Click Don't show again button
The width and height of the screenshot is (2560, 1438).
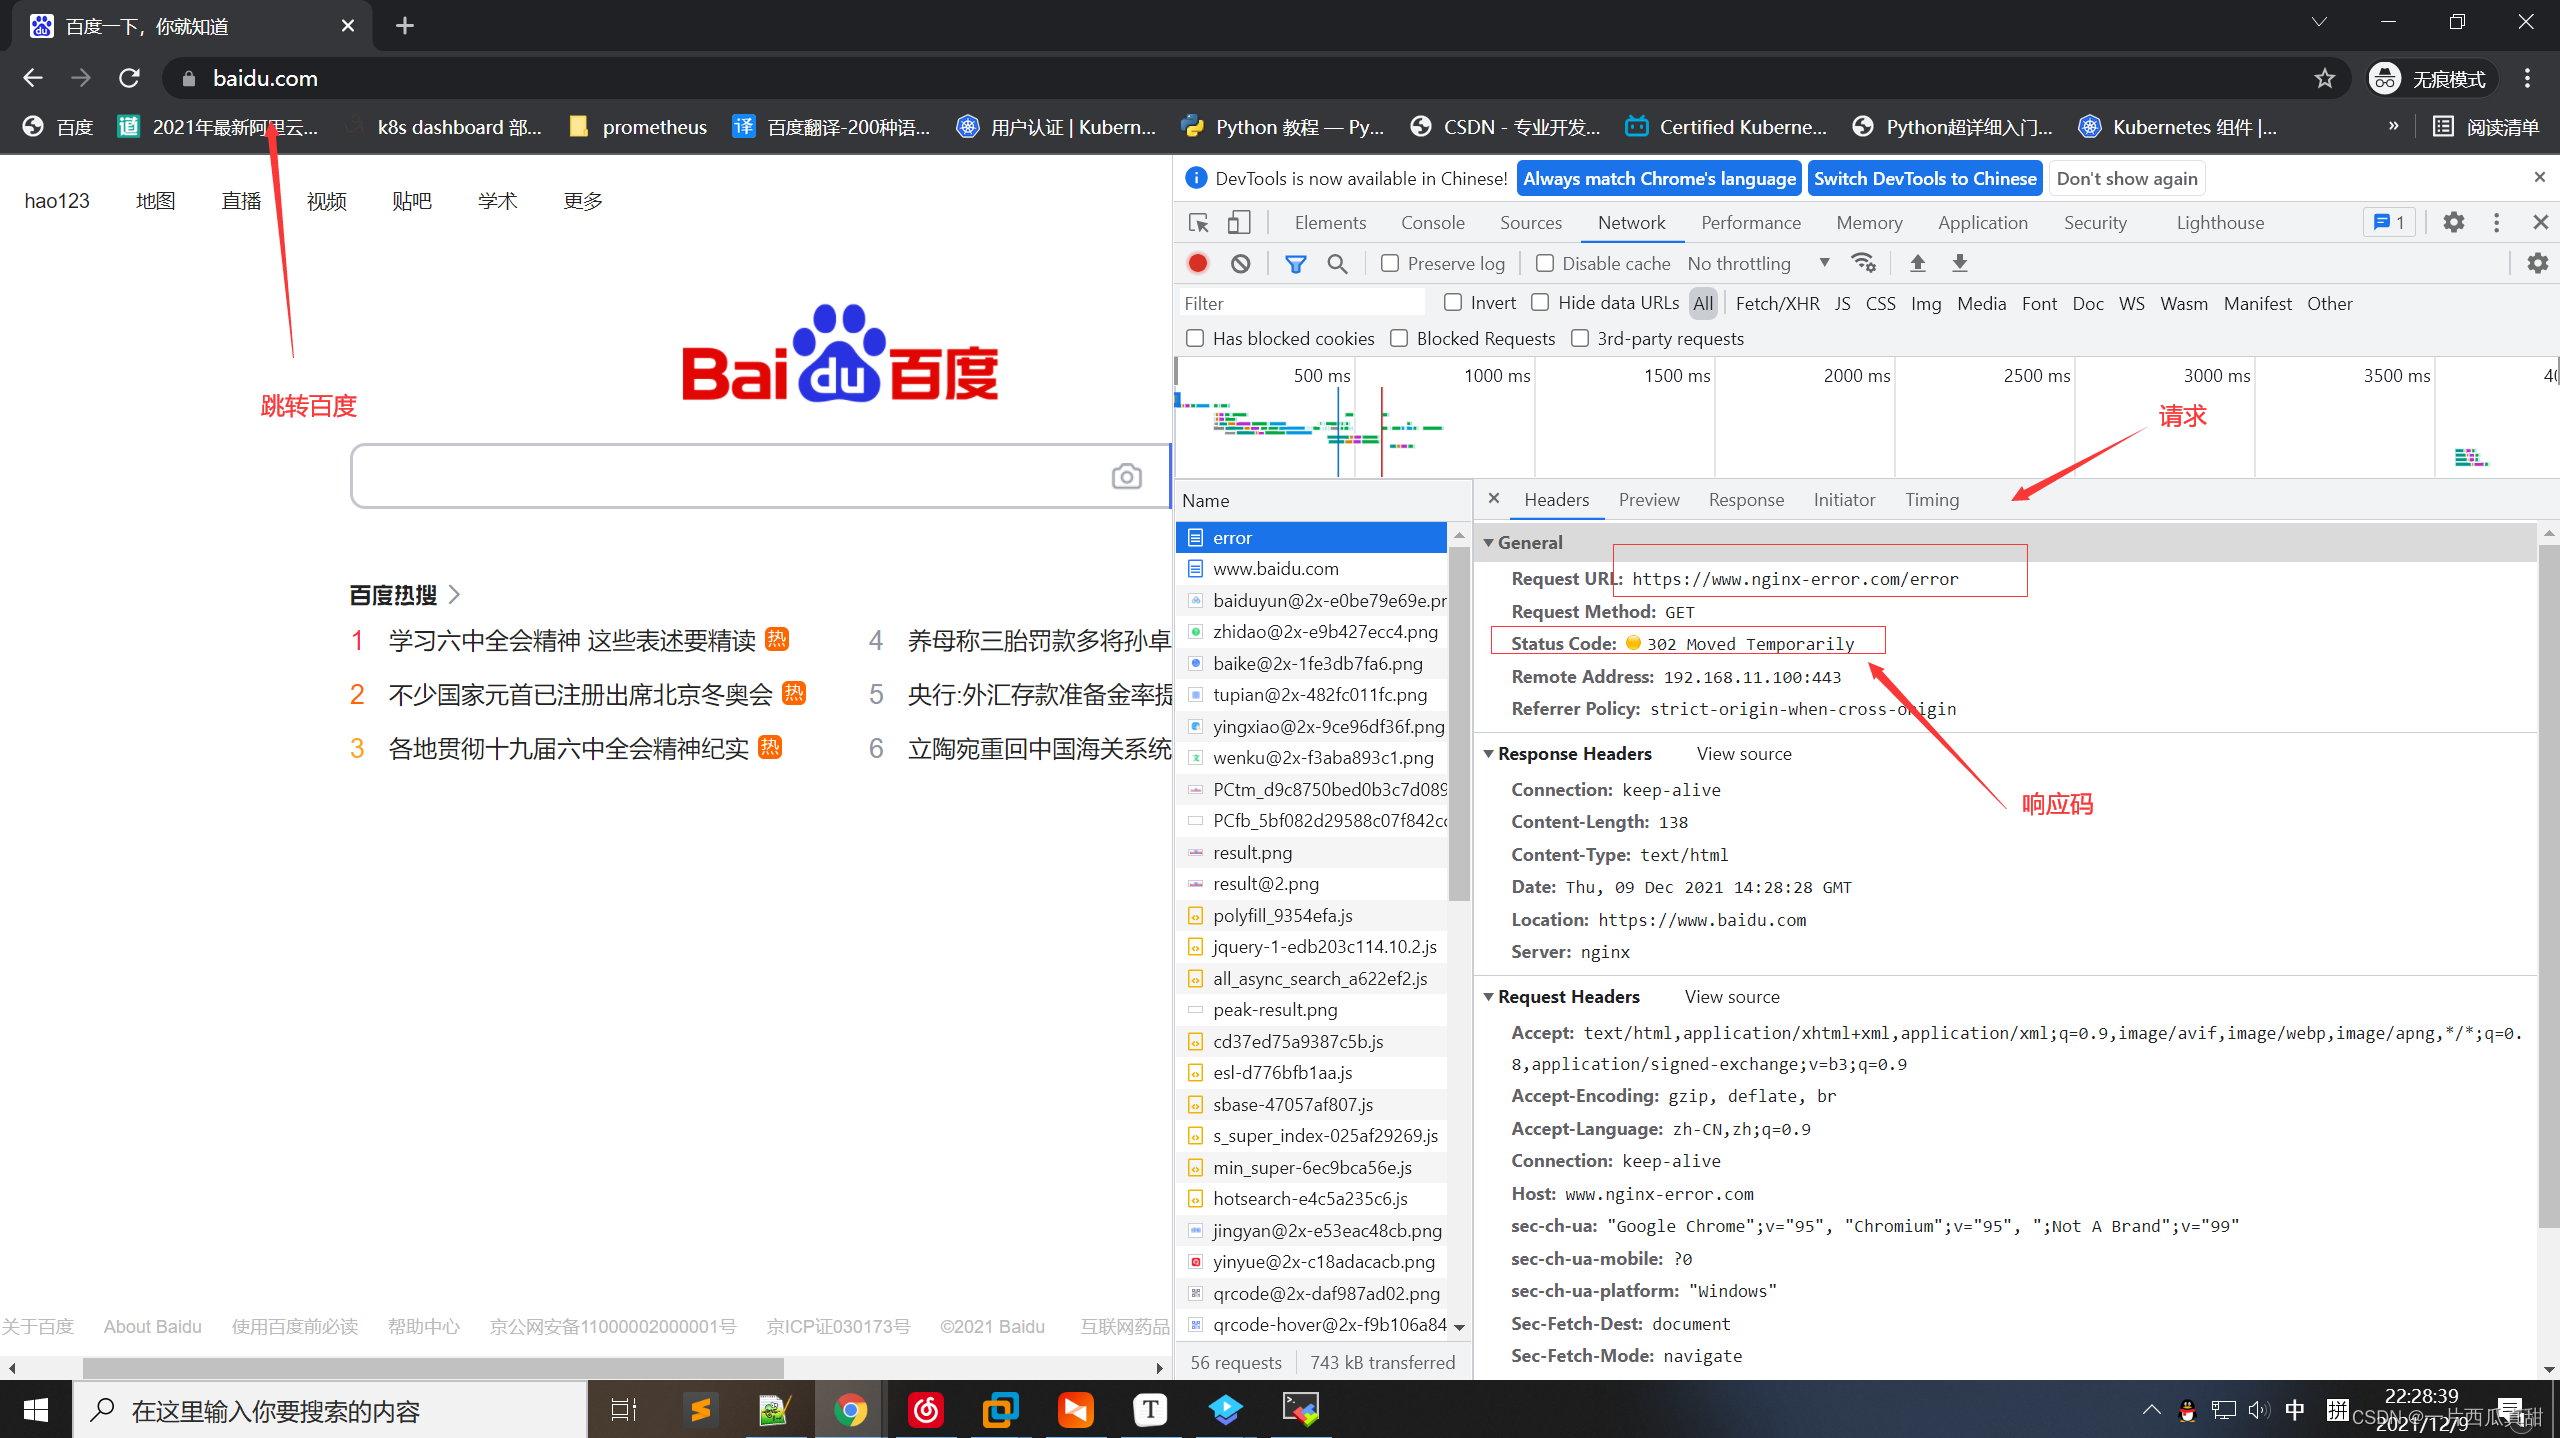click(x=2127, y=178)
